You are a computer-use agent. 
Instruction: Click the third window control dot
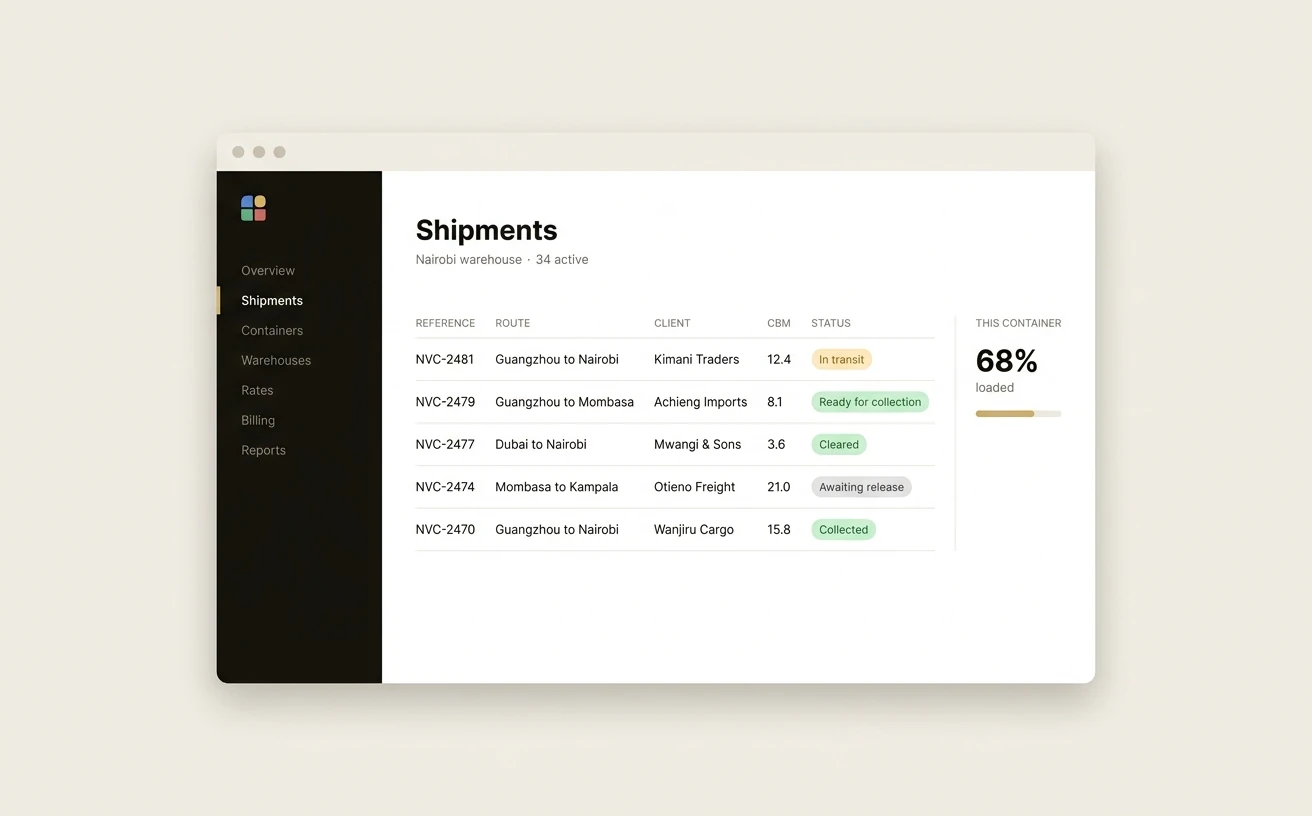pos(279,152)
